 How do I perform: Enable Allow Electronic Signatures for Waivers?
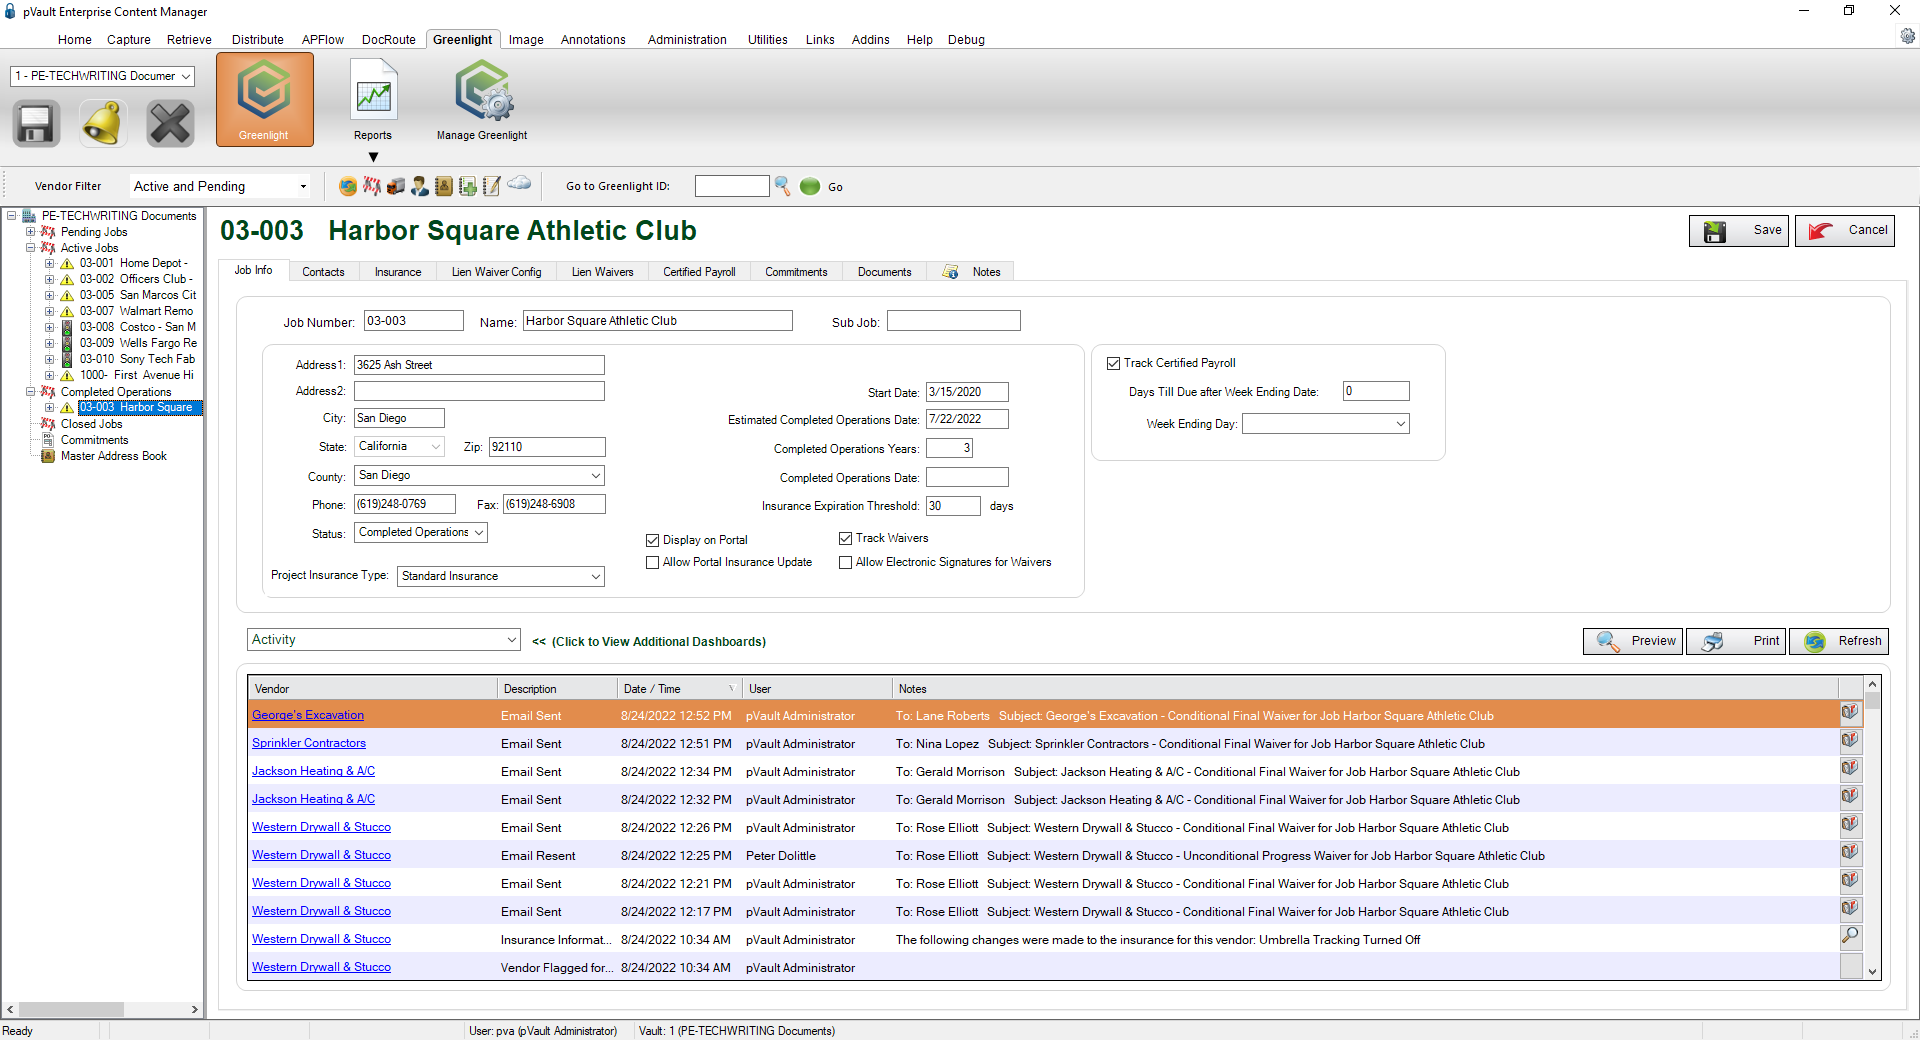(845, 563)
